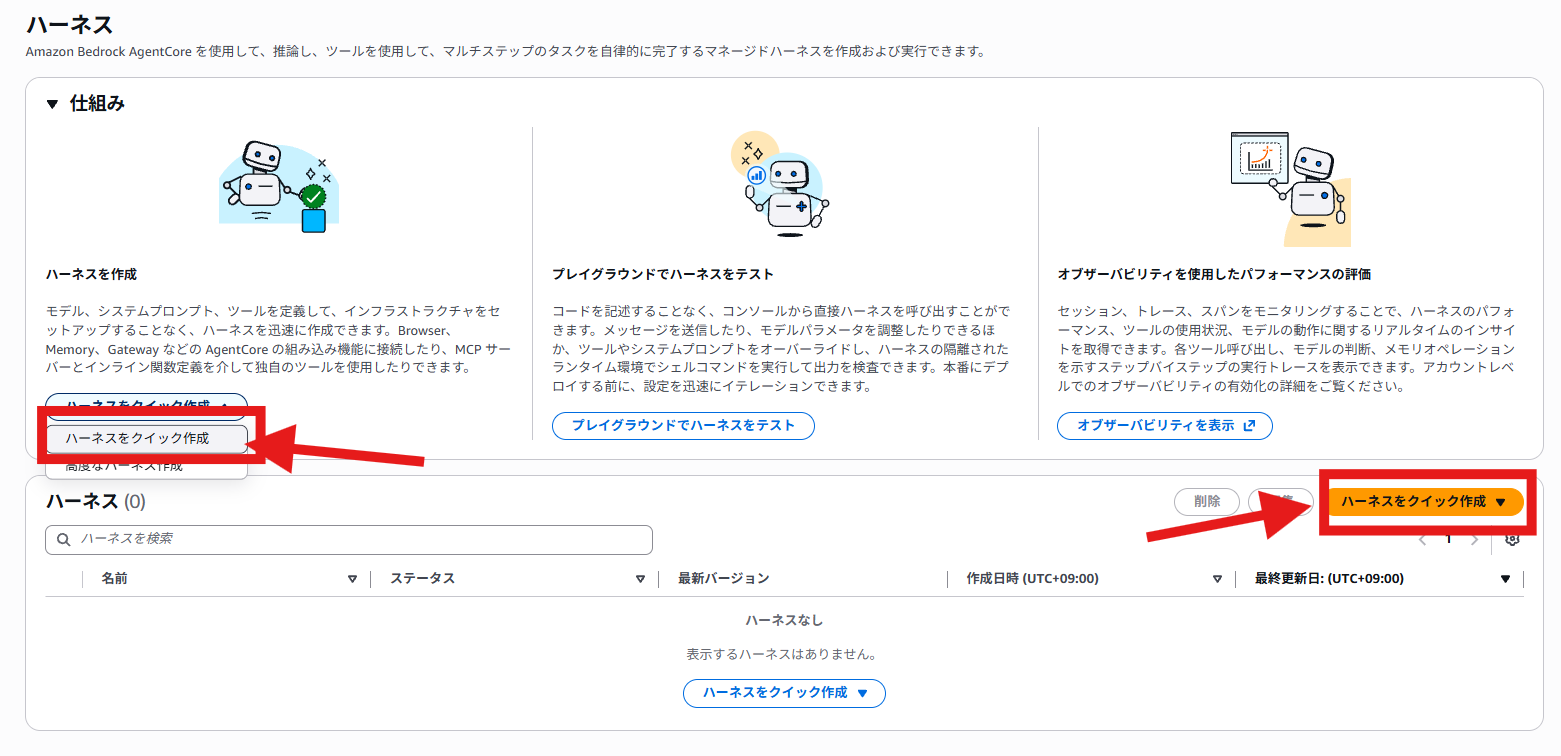This screenshot has width=1561, height=756.
Task: Click the description starting Amazon Bedrock AgentCore を使用して
Action: [505, 51]
